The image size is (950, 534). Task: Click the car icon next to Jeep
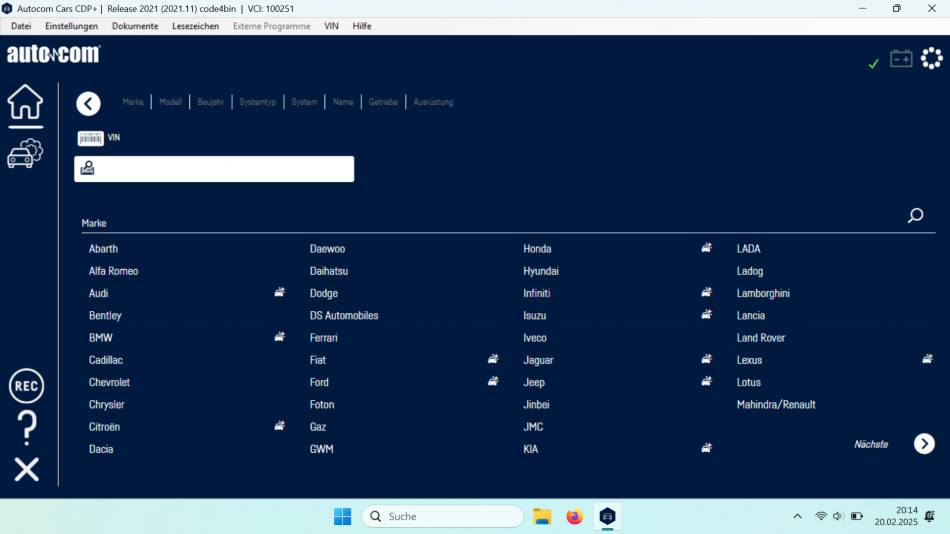(706, 381)
